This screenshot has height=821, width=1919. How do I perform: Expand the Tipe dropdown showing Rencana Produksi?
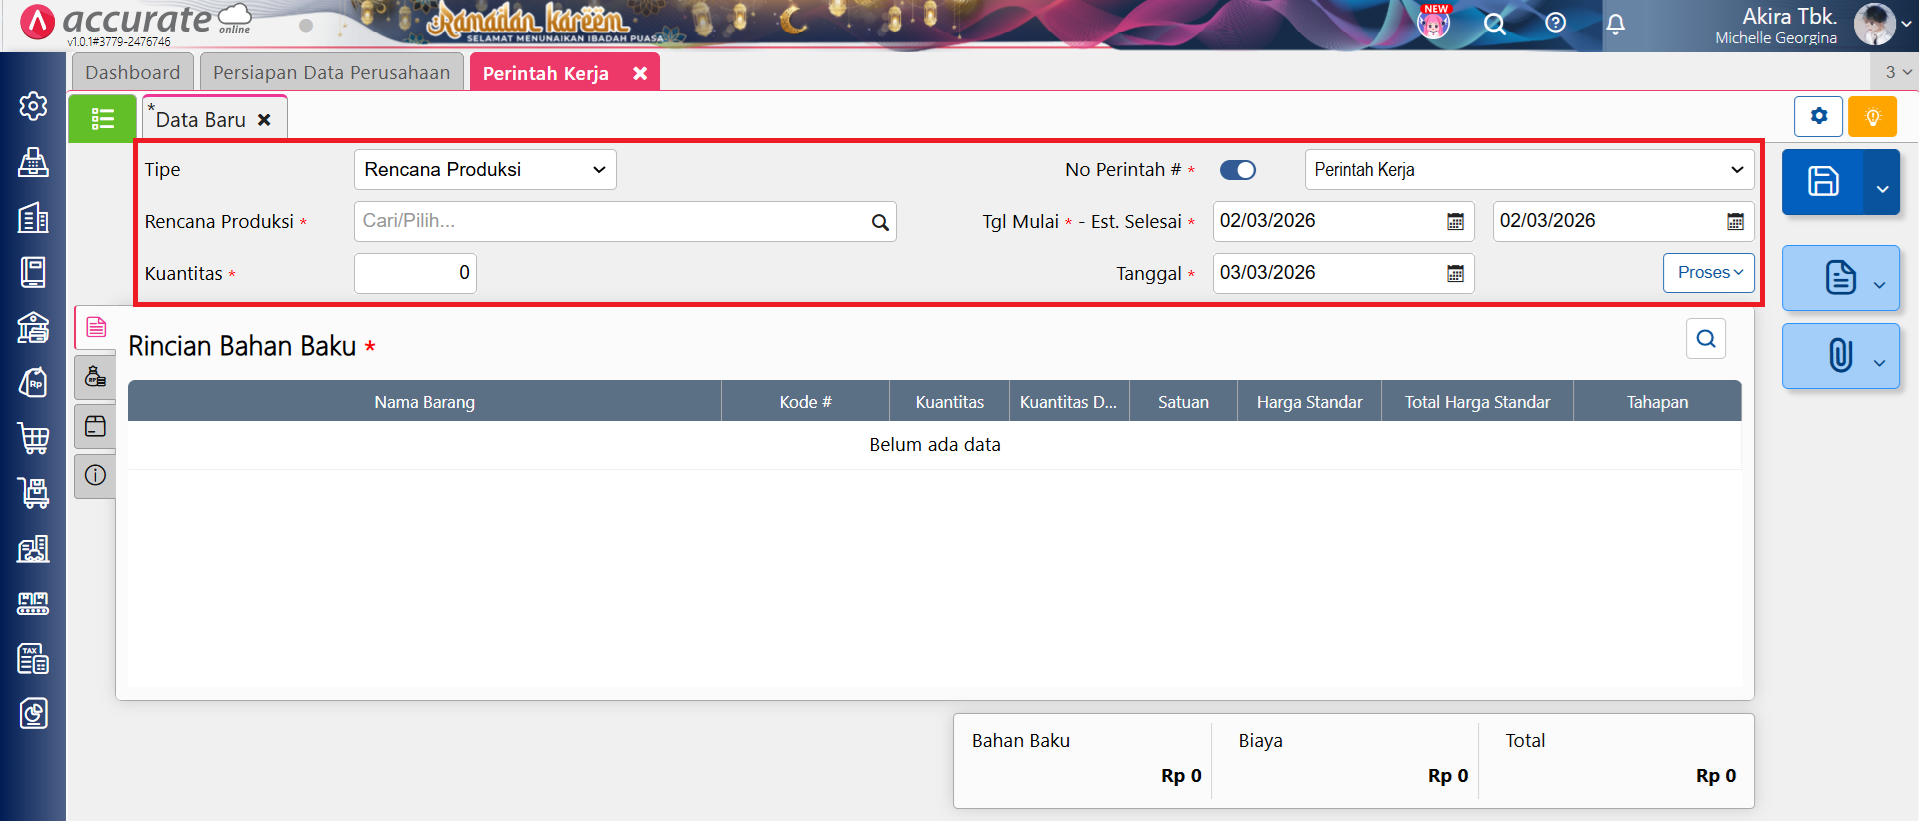coord(485,170)
